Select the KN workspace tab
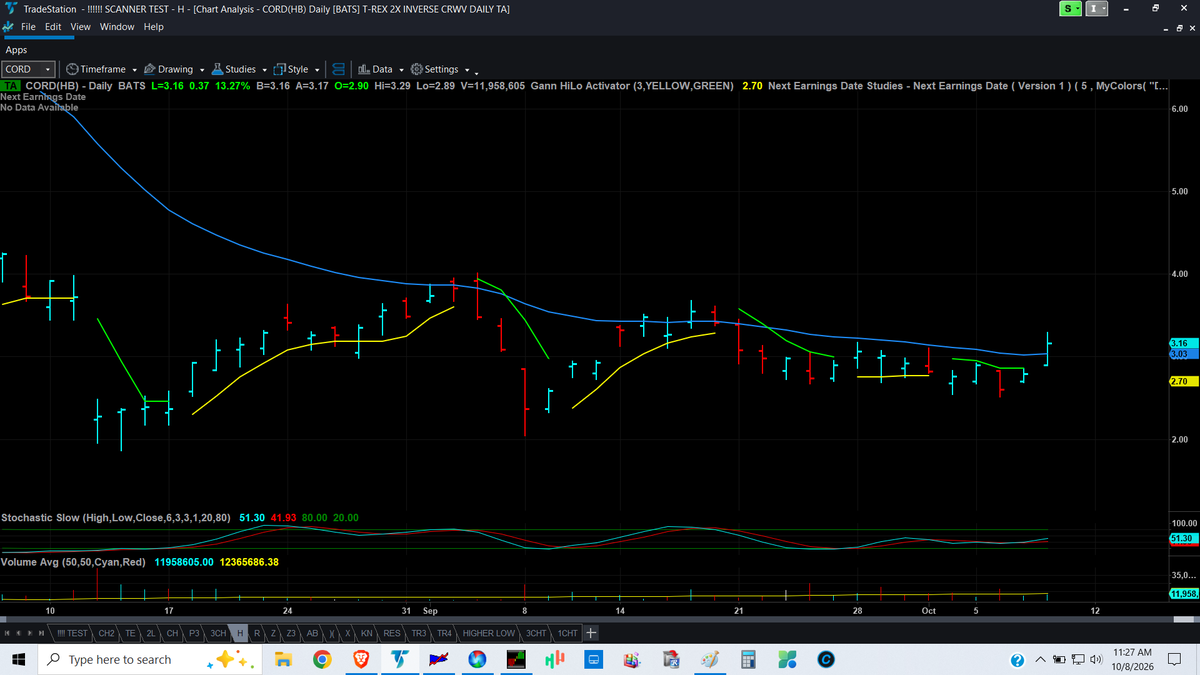The width and height of the screenshot is (1200, 675). pyautogui.click(x=367, y=633)
